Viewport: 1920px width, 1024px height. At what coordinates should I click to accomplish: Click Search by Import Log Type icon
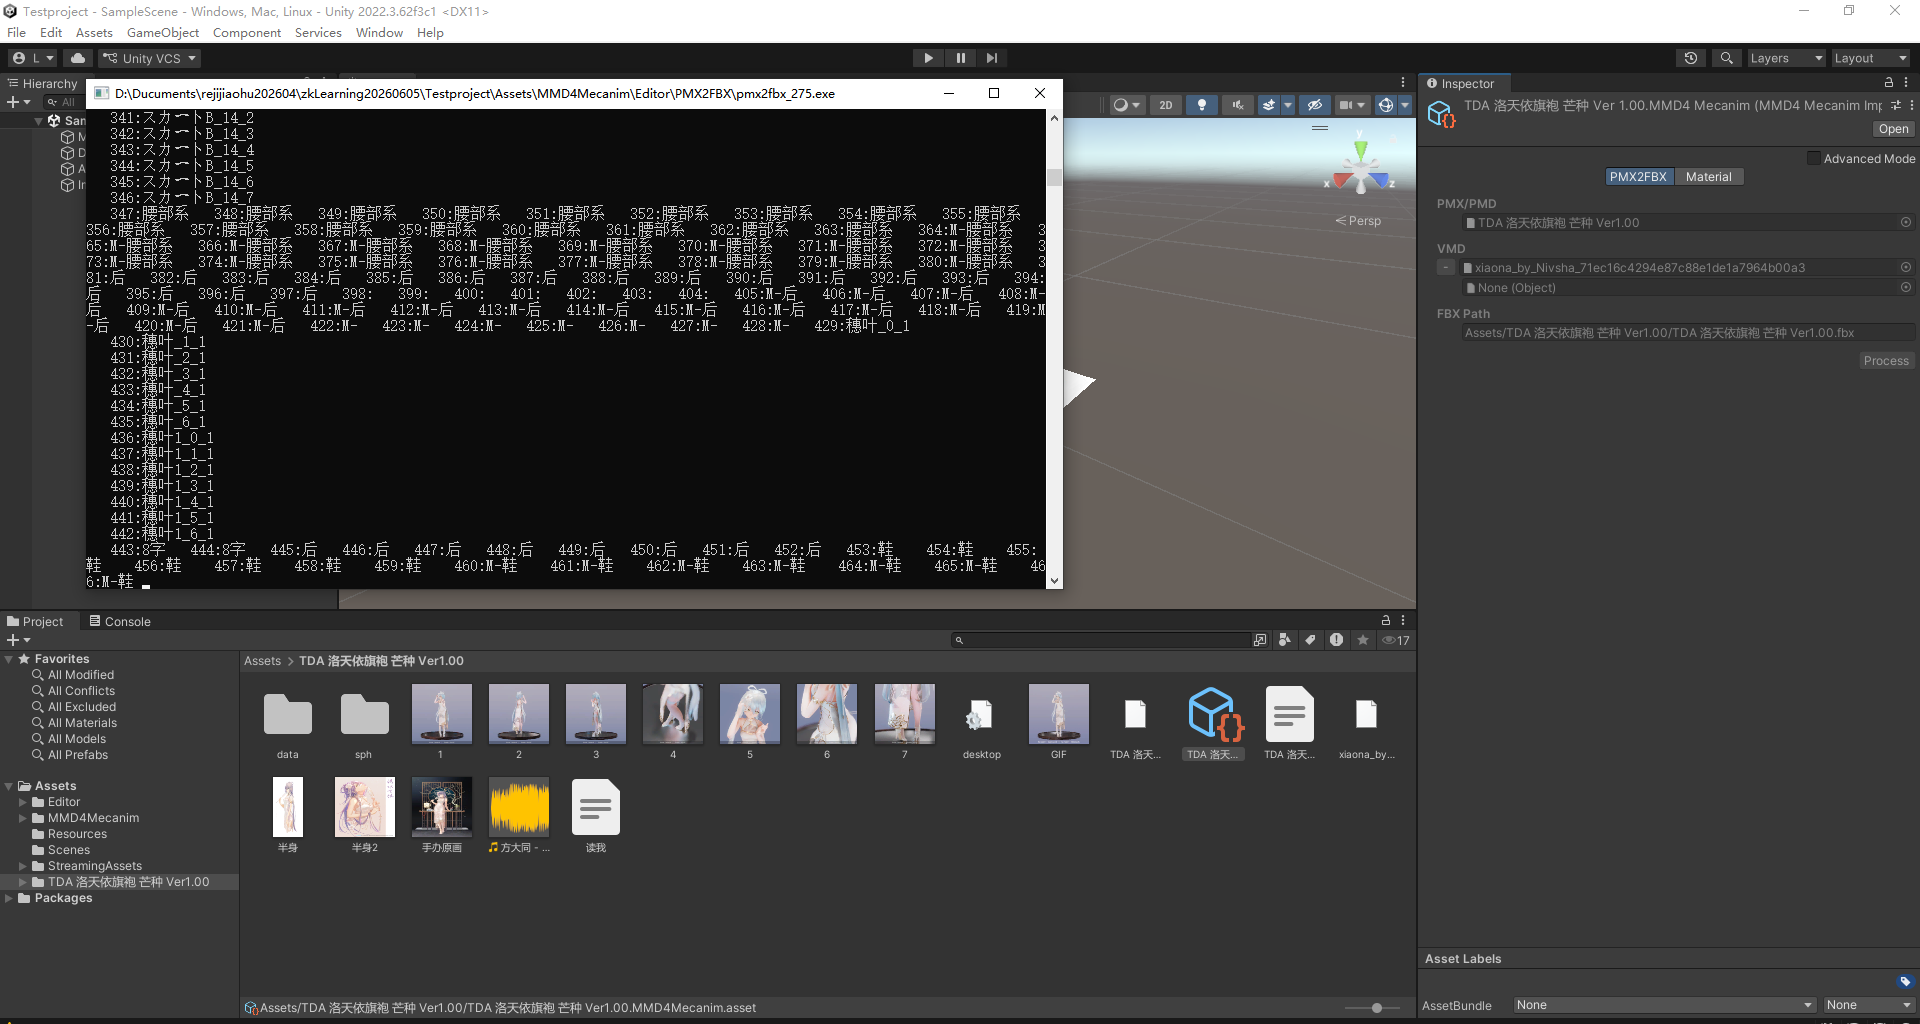[x=1336, y=640]
